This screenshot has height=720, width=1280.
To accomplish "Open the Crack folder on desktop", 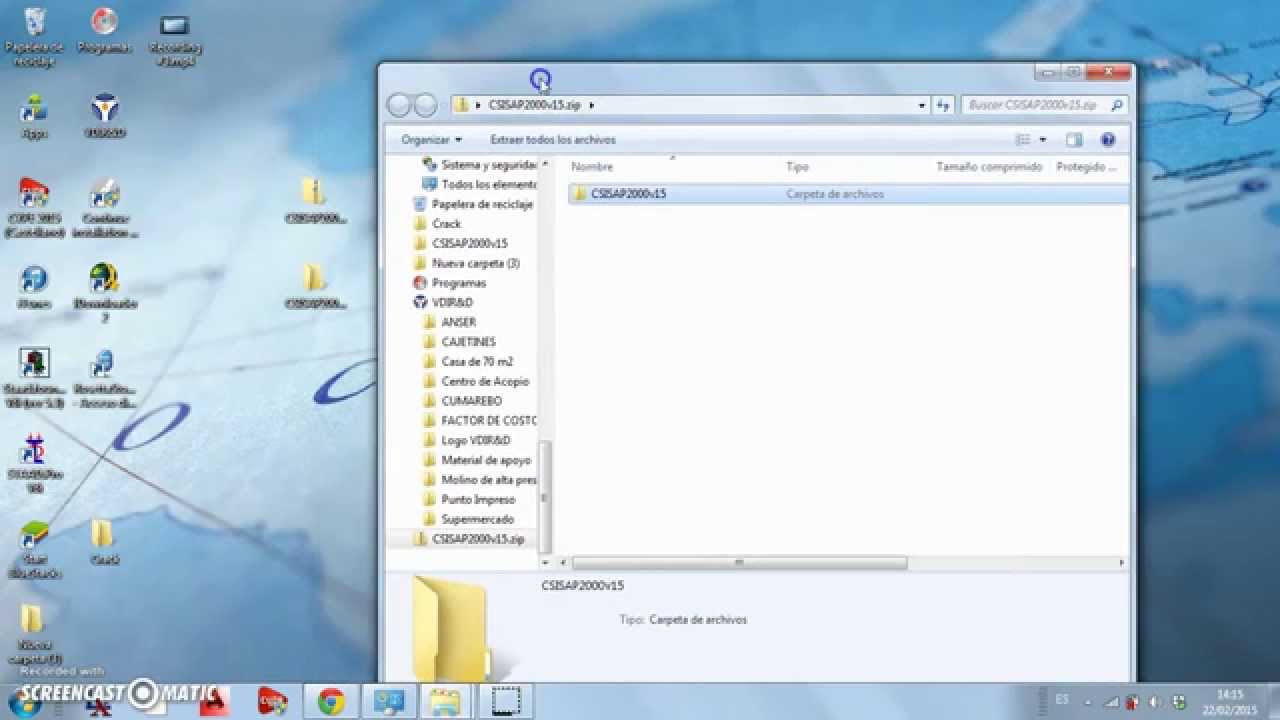I will point(104,542).
